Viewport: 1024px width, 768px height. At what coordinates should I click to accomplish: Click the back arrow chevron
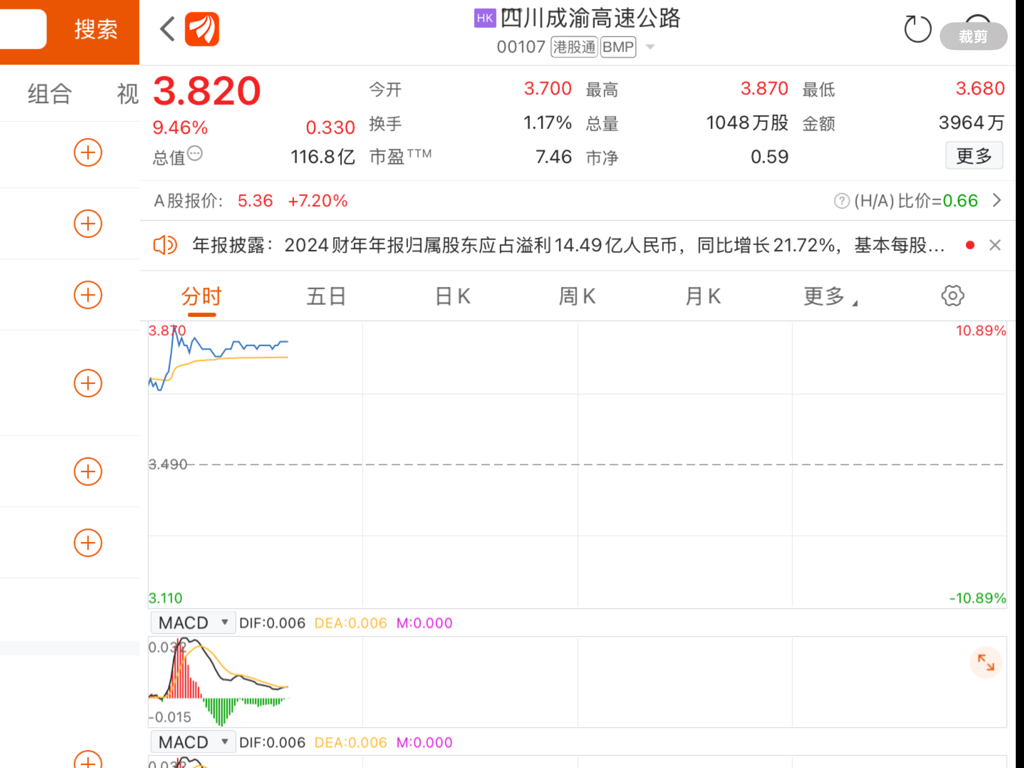(x=167, y=29)
